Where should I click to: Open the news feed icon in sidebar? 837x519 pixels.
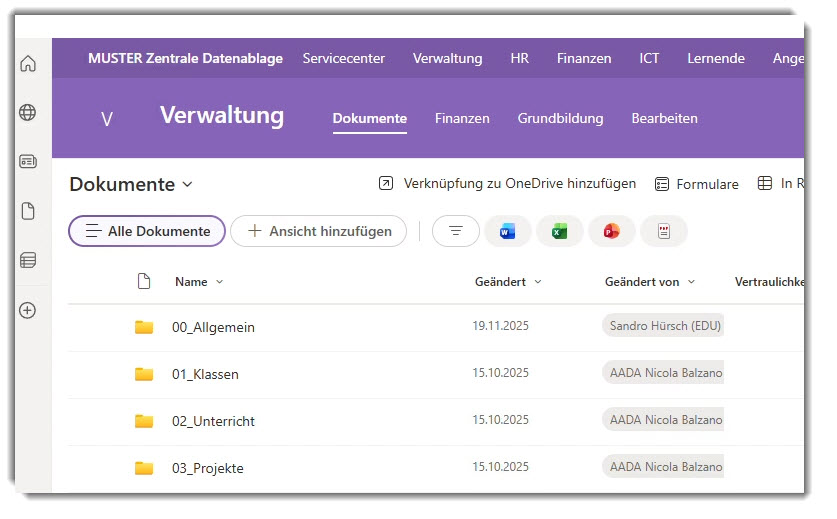pyautogui.click(x=28, y=162)
